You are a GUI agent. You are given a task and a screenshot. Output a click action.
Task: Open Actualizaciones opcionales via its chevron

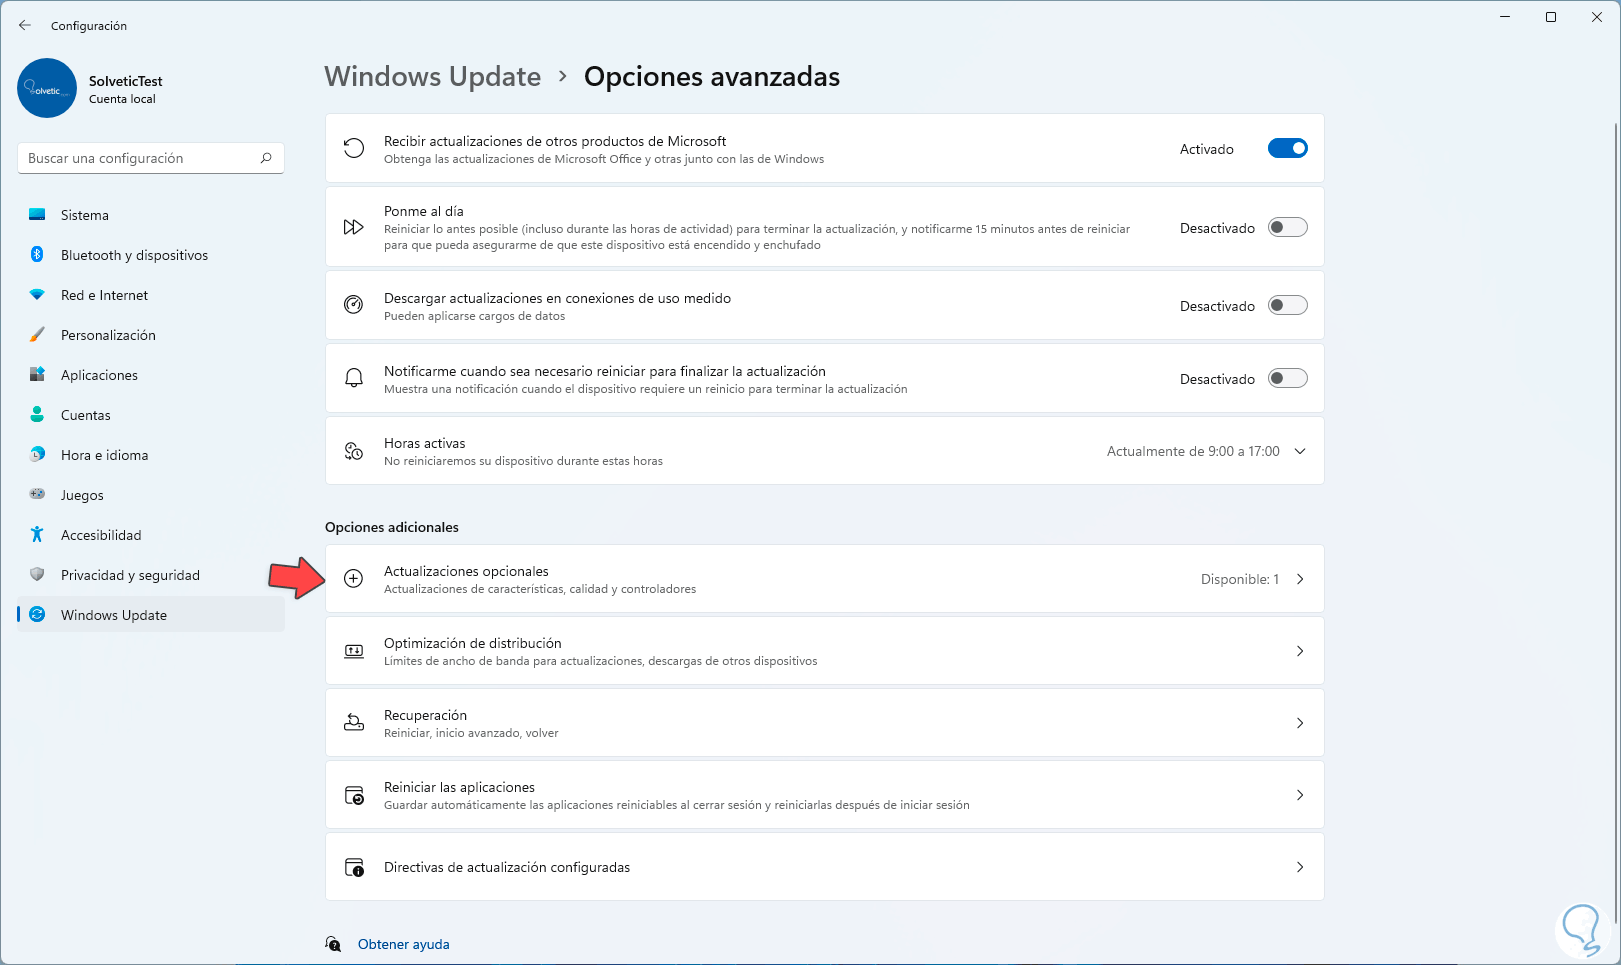click(x=1300, y=579)
